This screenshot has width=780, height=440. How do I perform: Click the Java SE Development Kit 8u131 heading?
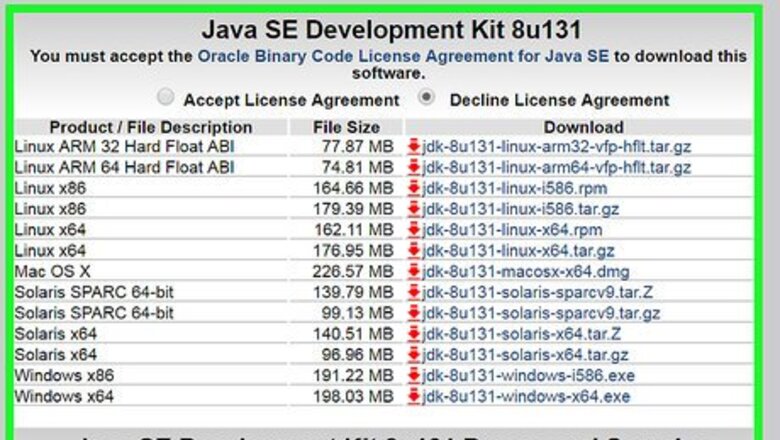point(391,29)
